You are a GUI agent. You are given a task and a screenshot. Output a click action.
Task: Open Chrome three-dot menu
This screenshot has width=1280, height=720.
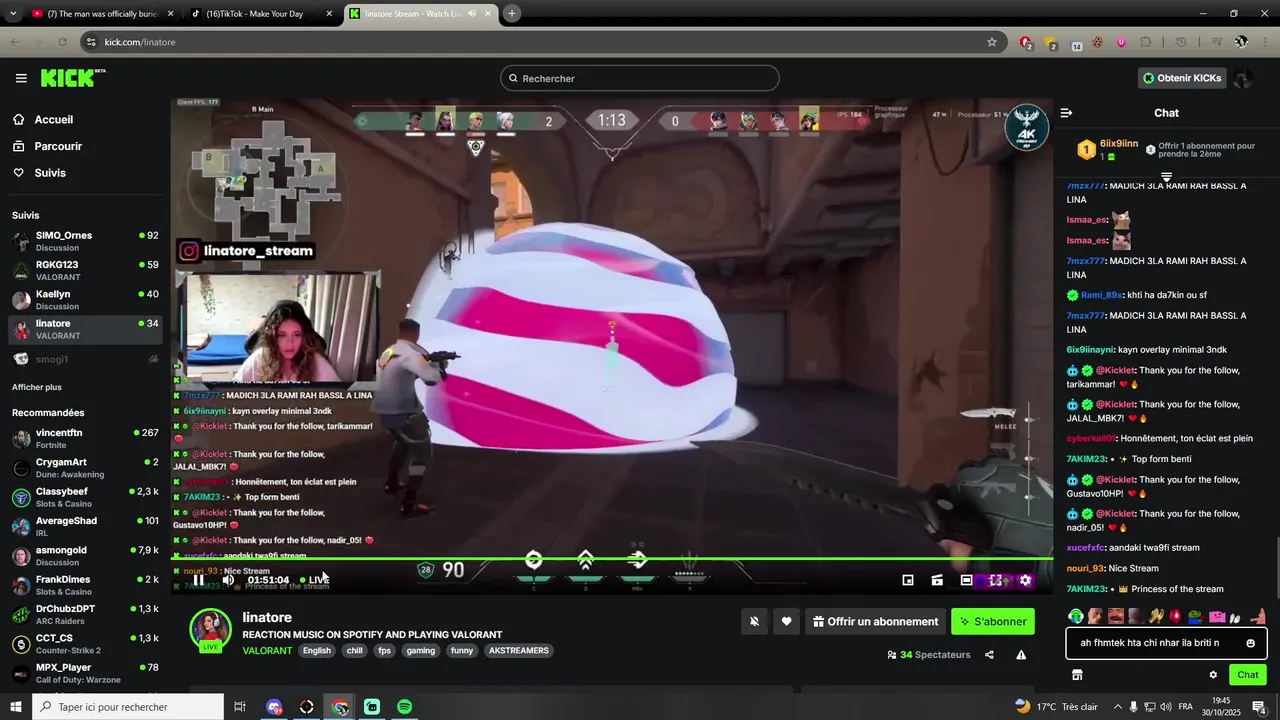tap(1264, 42)
